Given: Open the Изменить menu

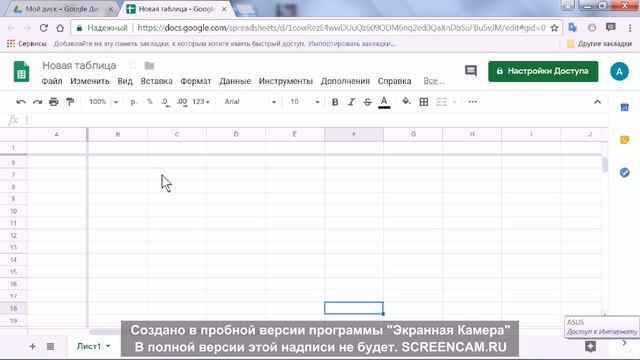Looking at the screenshot, I should [90, 81].
